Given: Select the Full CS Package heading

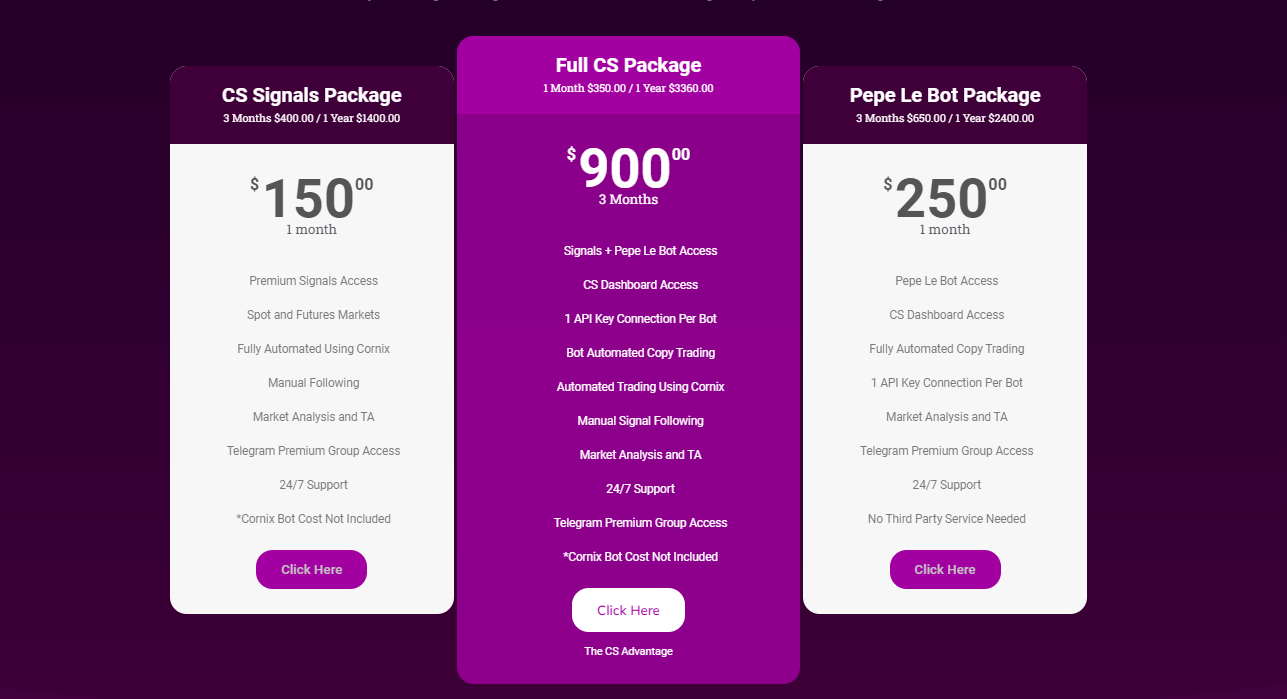Looking at the screenshot, I should pos(628,65).
